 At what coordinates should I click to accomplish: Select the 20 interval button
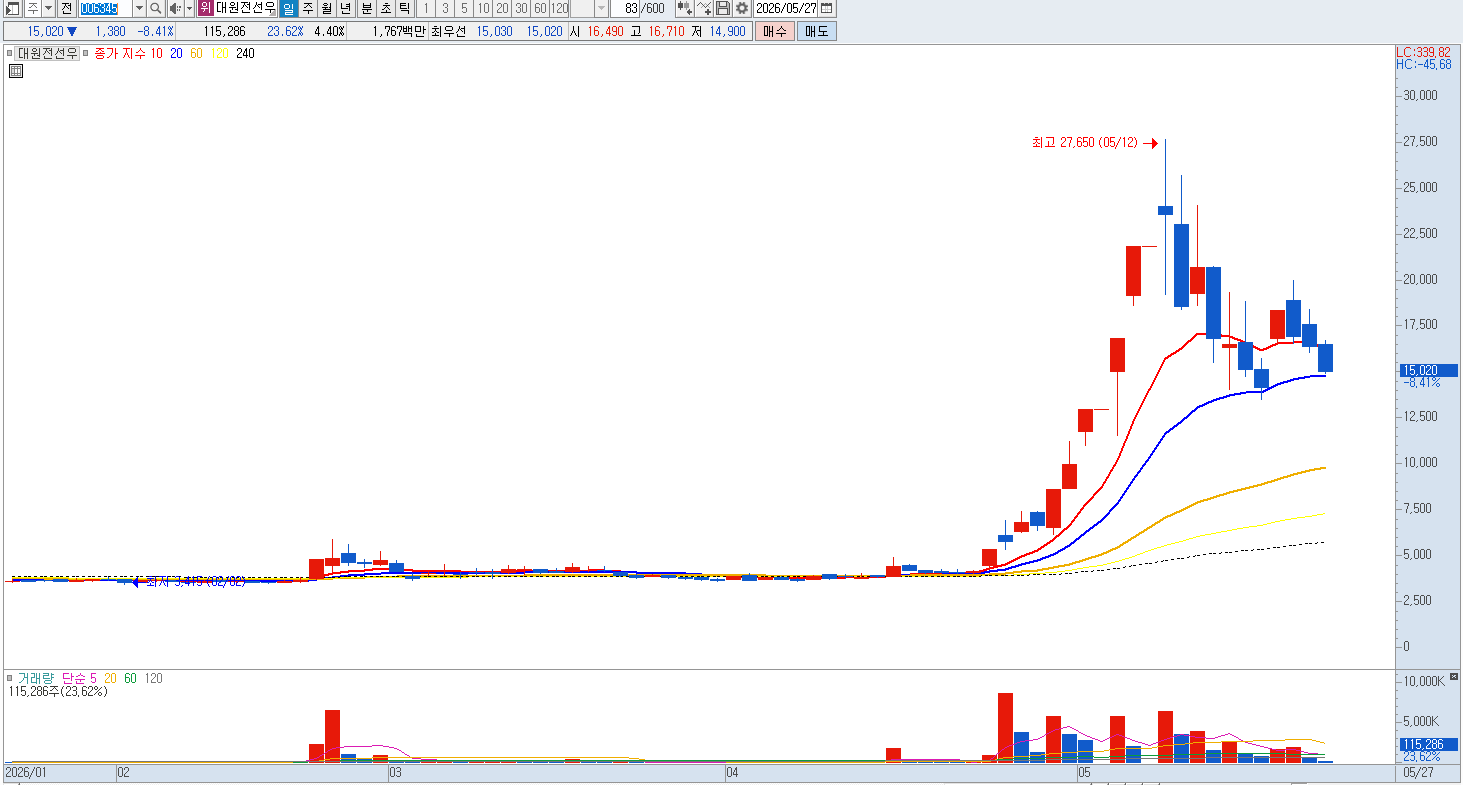coord(502,8)
